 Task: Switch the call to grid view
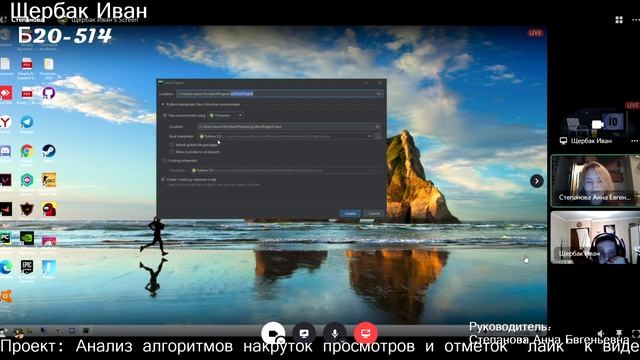[619, 20]
